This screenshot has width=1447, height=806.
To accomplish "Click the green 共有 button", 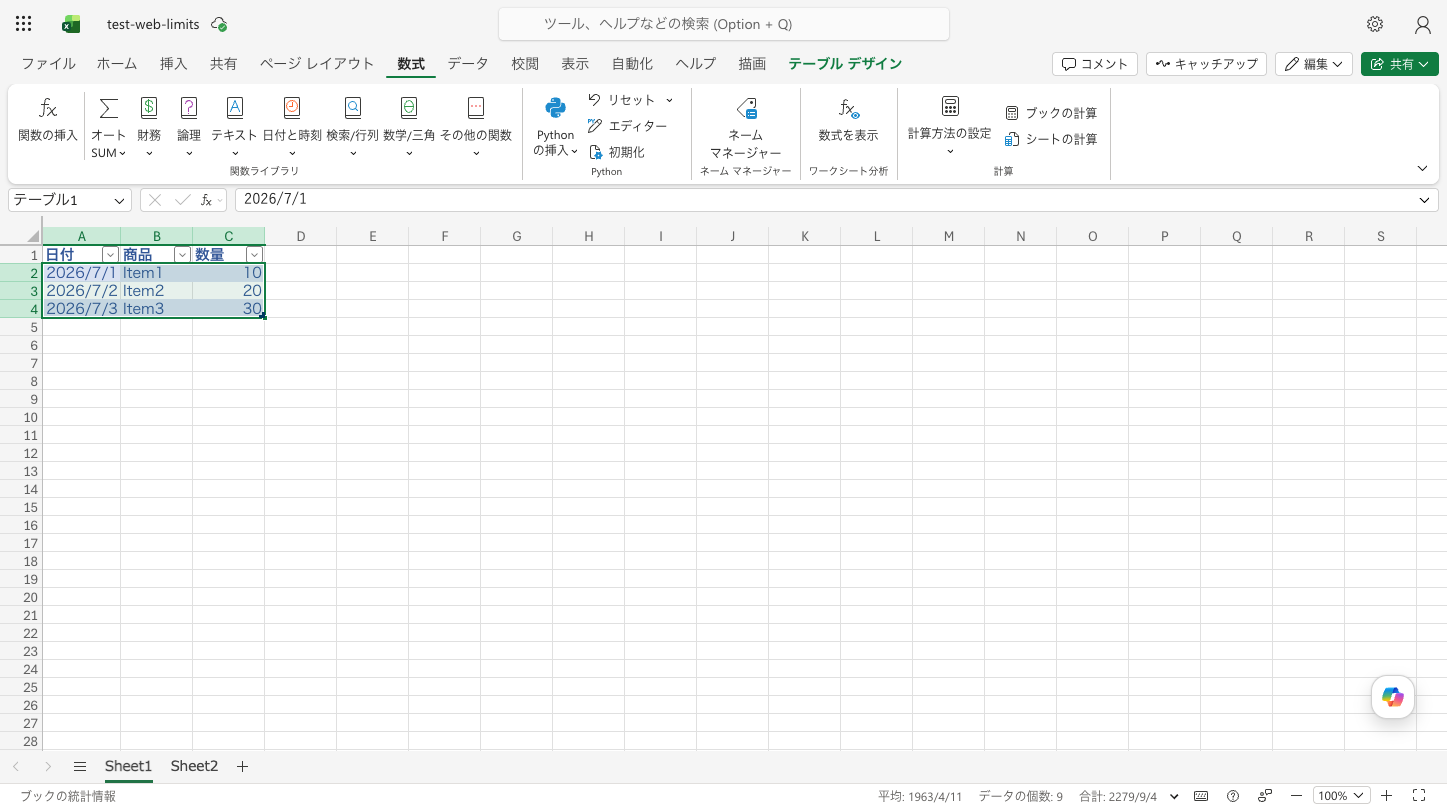I will click(x=1400, y=64).
